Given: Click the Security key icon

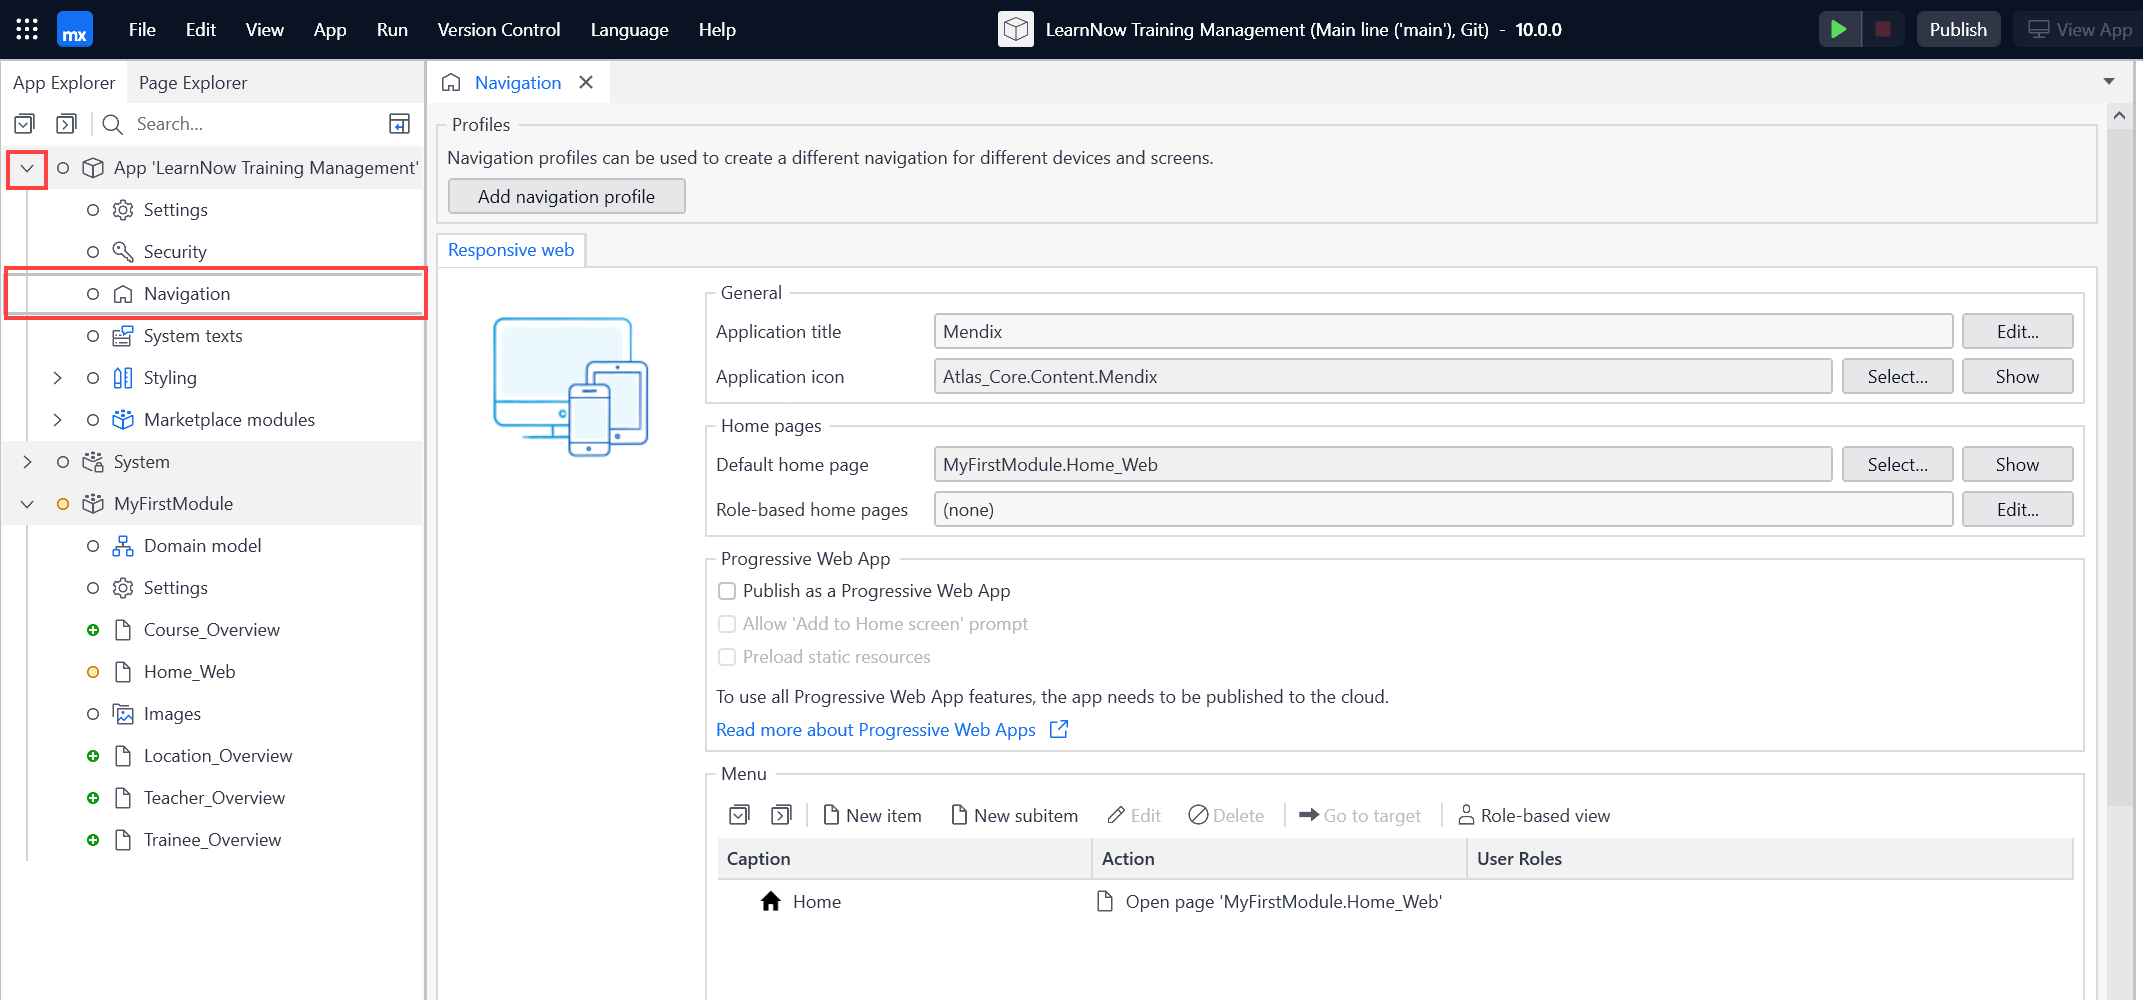Looking at the screenshot, I should pyautogui.click(x=123, y=252).
